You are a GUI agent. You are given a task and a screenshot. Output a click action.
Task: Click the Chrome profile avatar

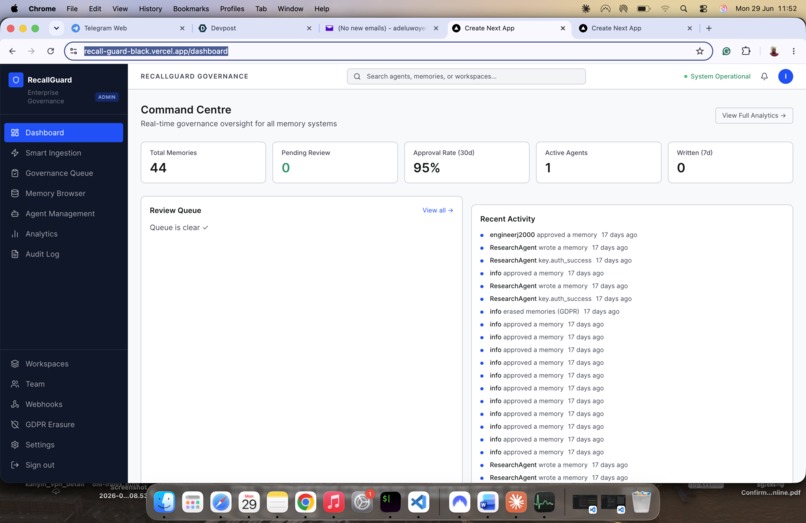tap(774, 51)
